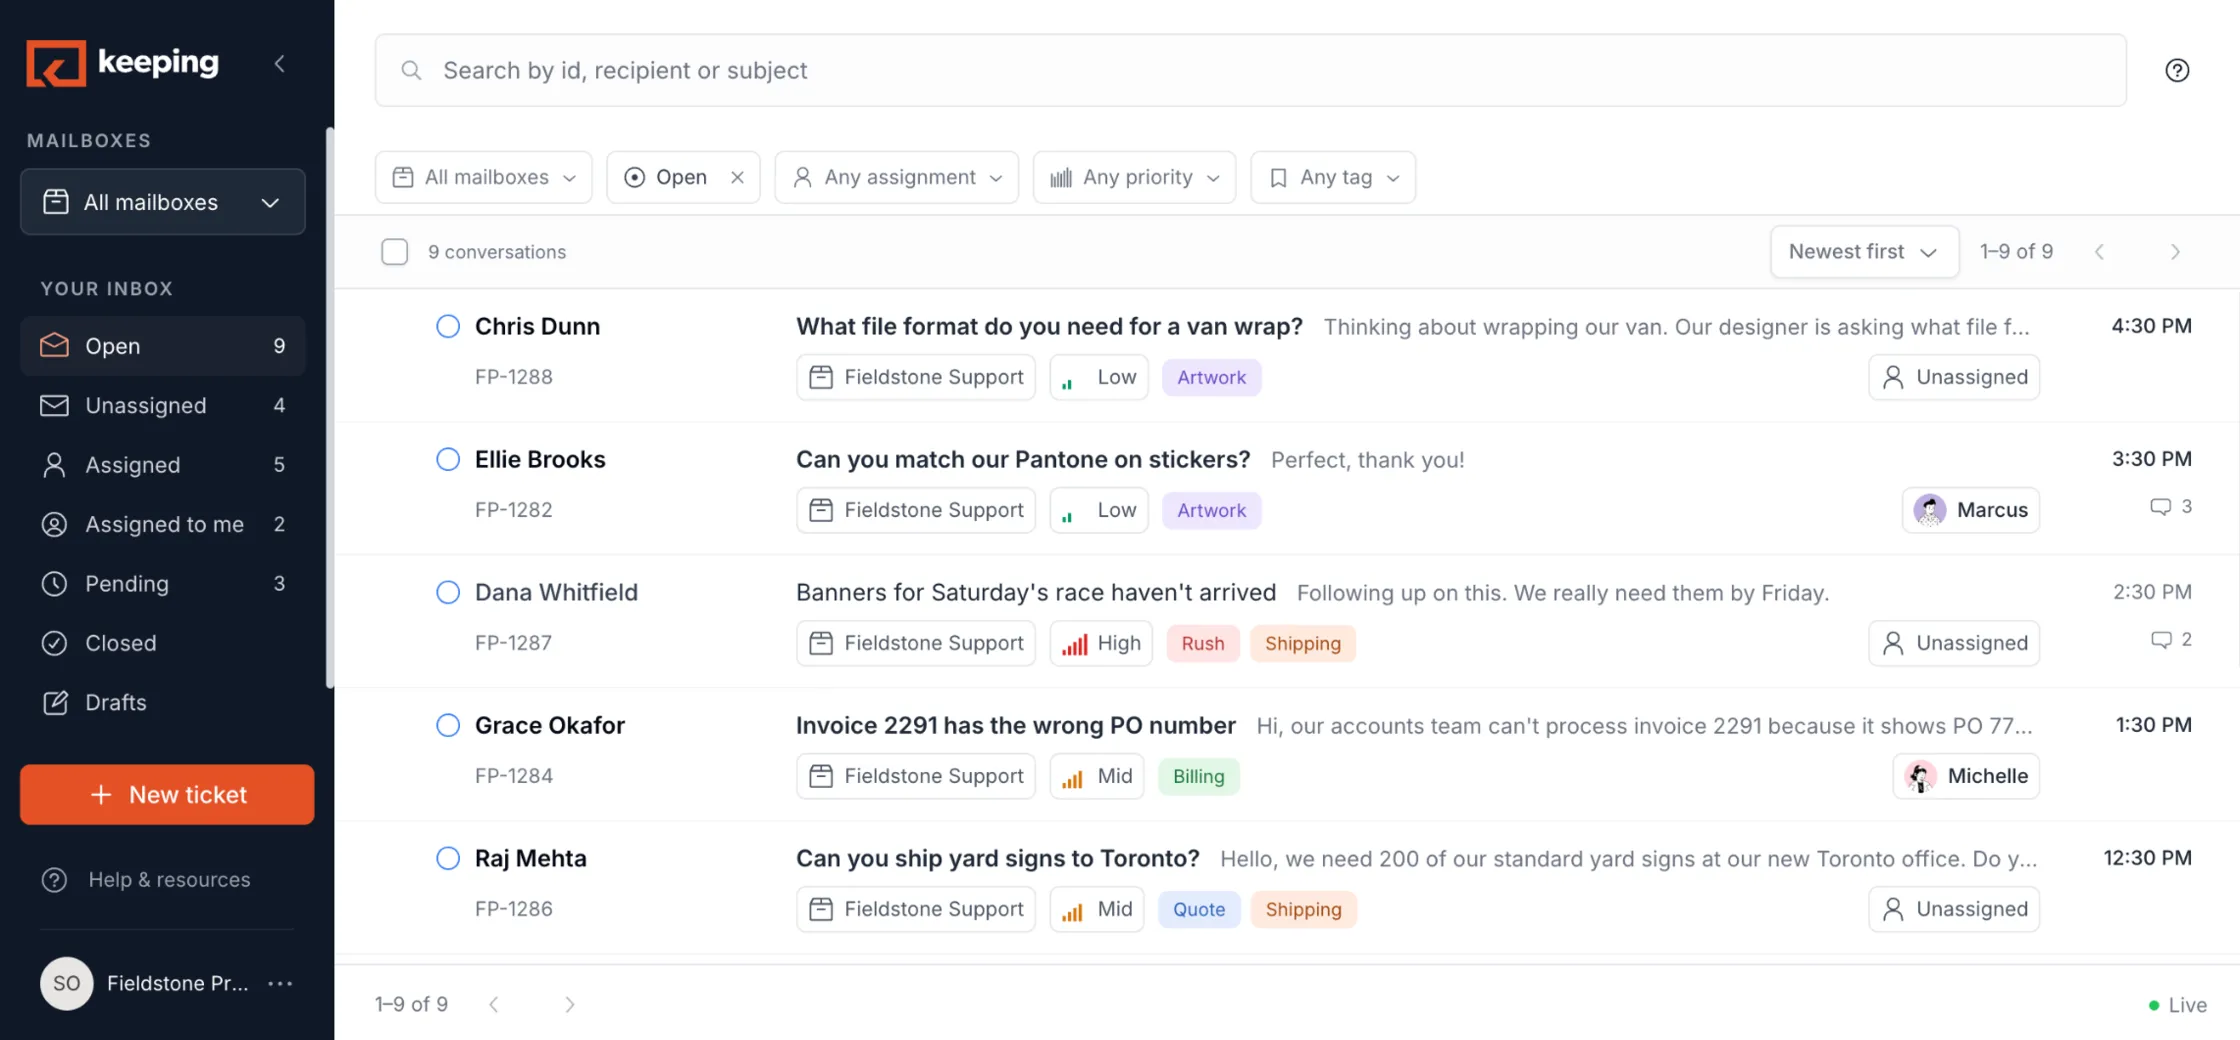The image size is (2240, 1040).
Task: Click the Rush tag on FP-1287
Action: click(1203, 643)
